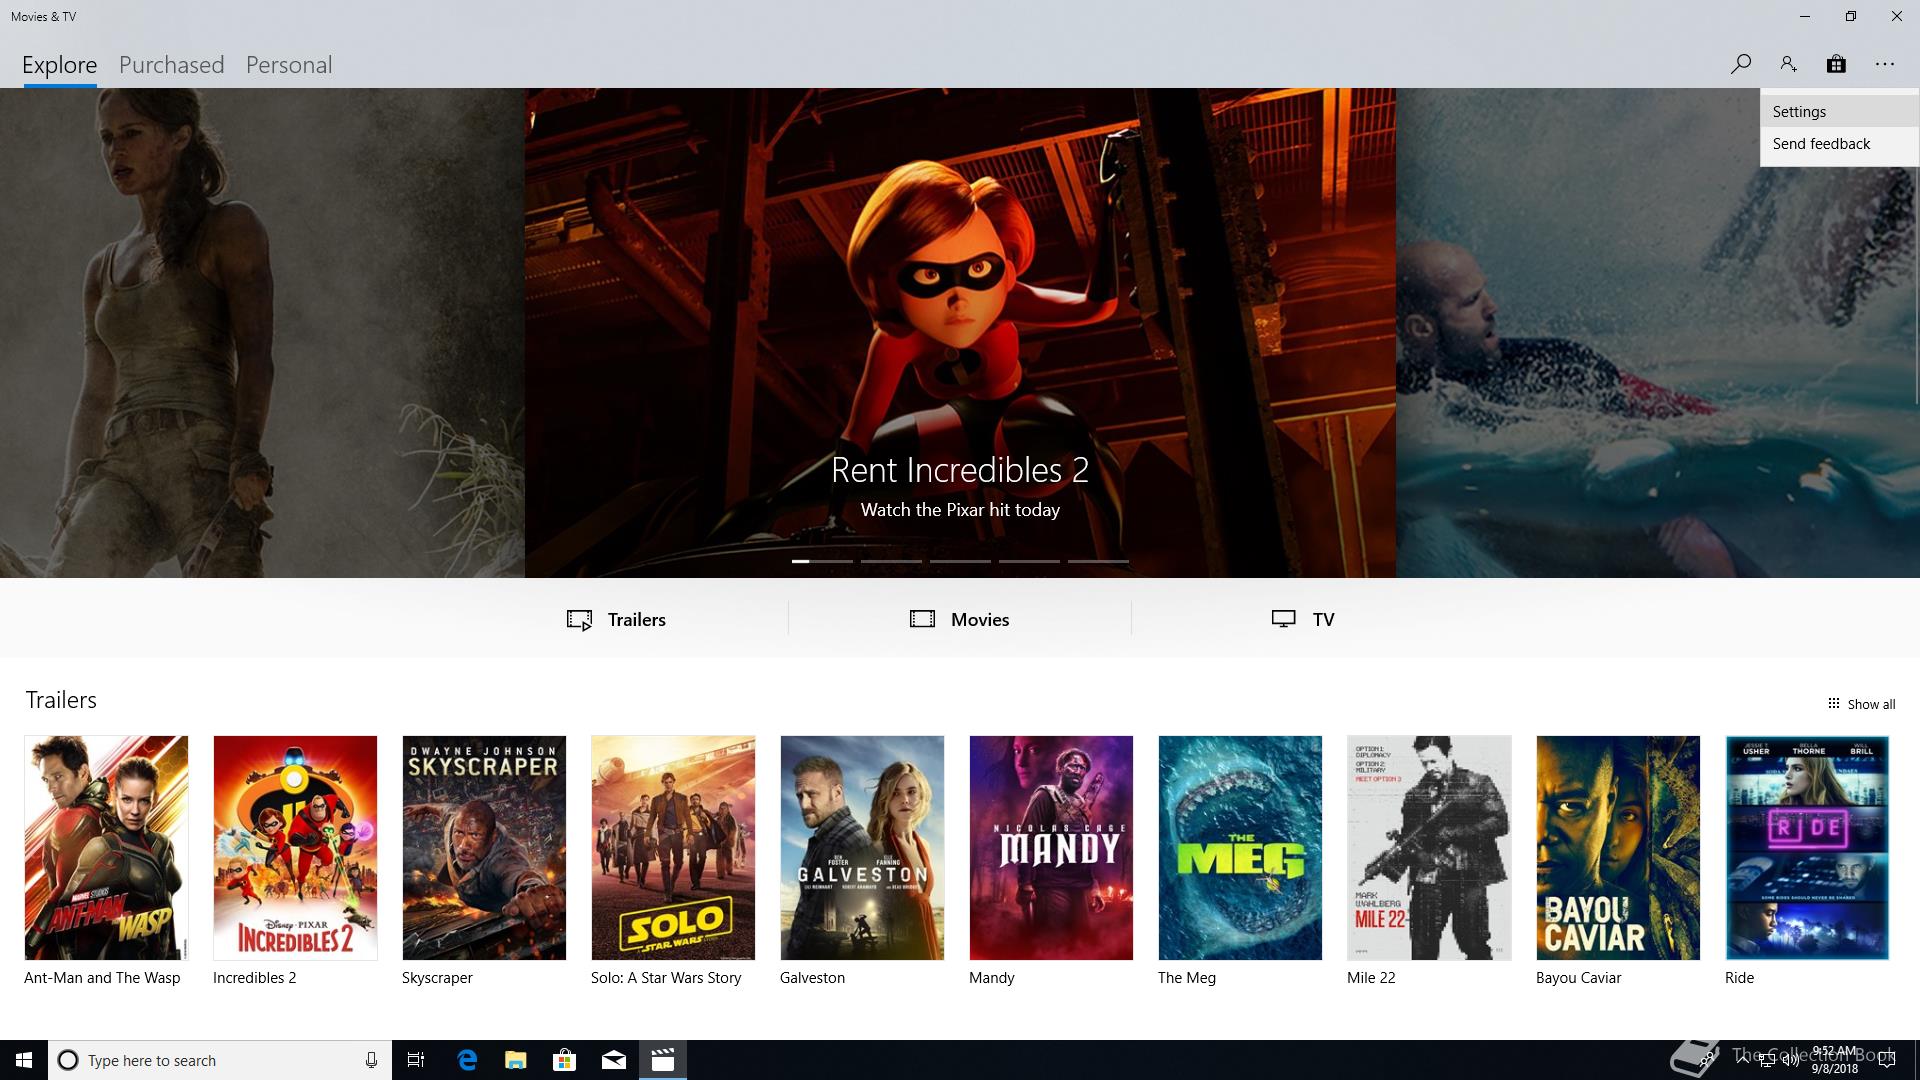Viewport: 1920px width, 1080px height.
Task: Click the Mile 22 title text
Action: [1371, 978]
